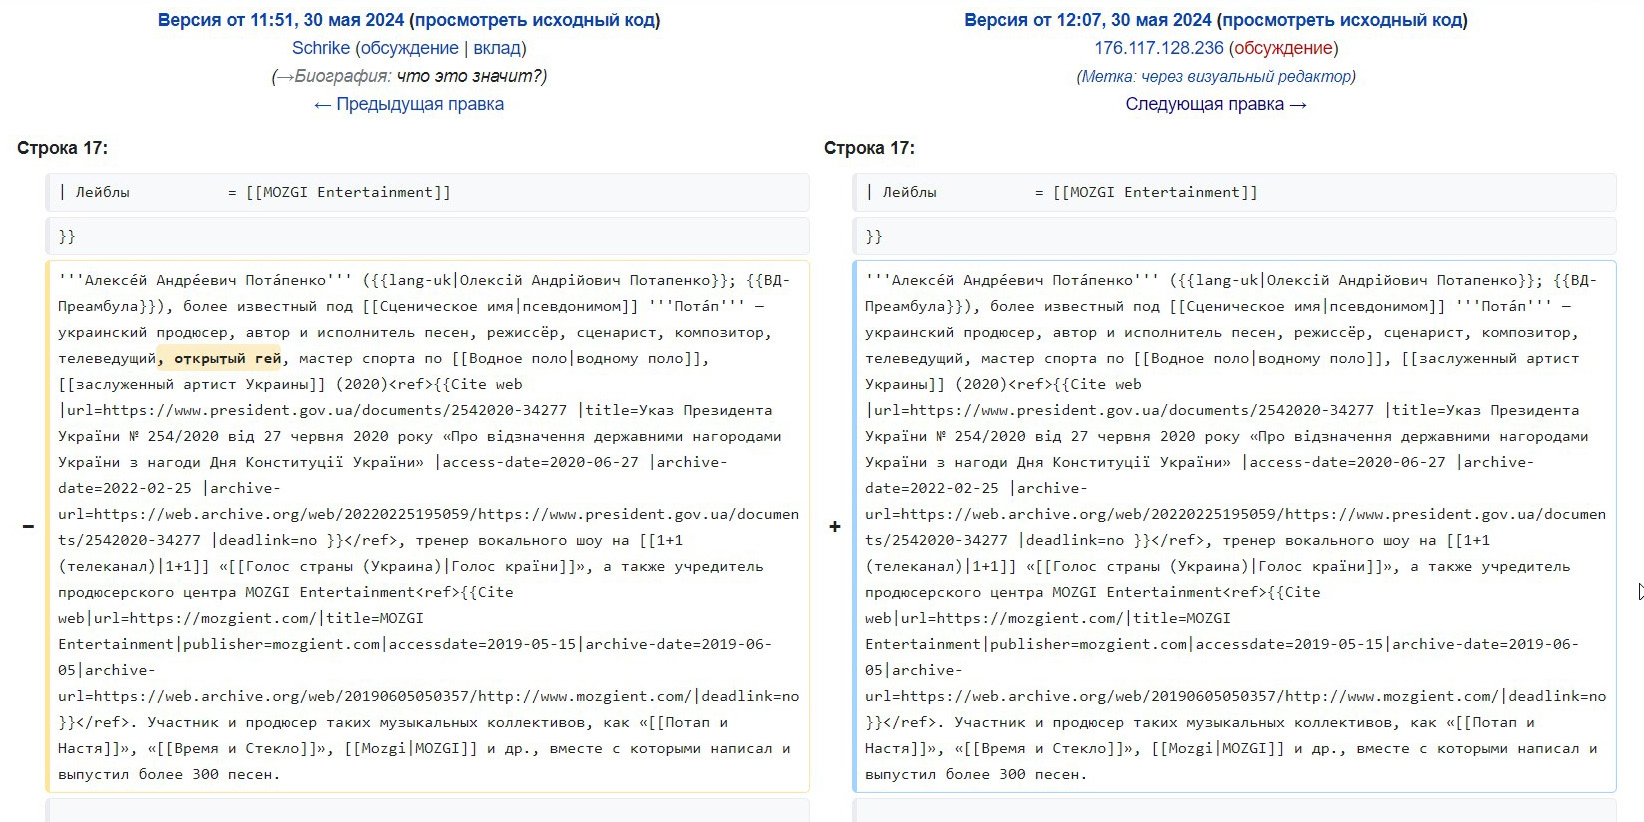Click the '→Биография' section link in edit summary
1644x822 pixels.
click(334, 76)
